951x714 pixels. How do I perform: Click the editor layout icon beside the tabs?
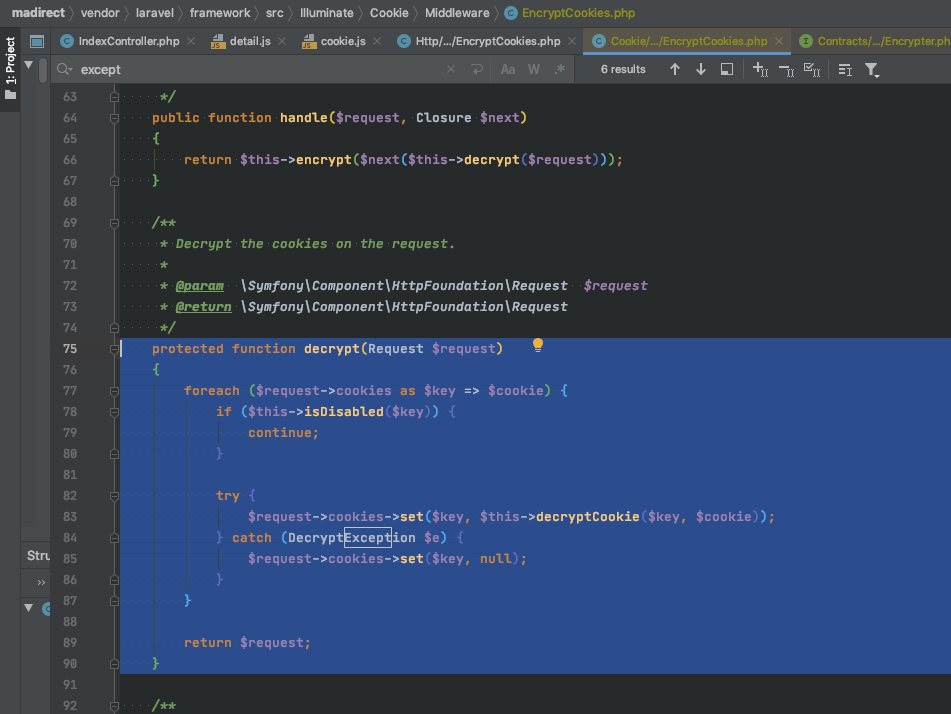pyautogui.click(x=37, y=41)
